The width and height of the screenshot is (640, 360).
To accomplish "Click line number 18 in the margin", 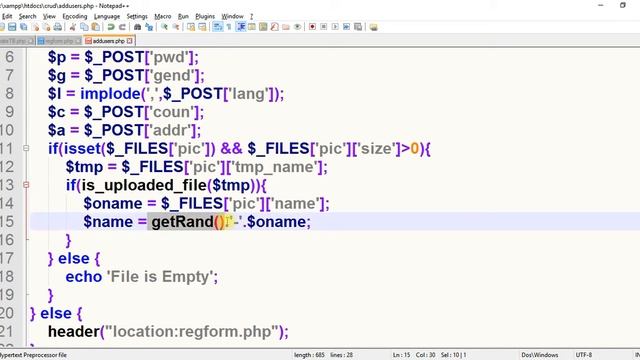I will pyautogui.click(x=7, y=277).
